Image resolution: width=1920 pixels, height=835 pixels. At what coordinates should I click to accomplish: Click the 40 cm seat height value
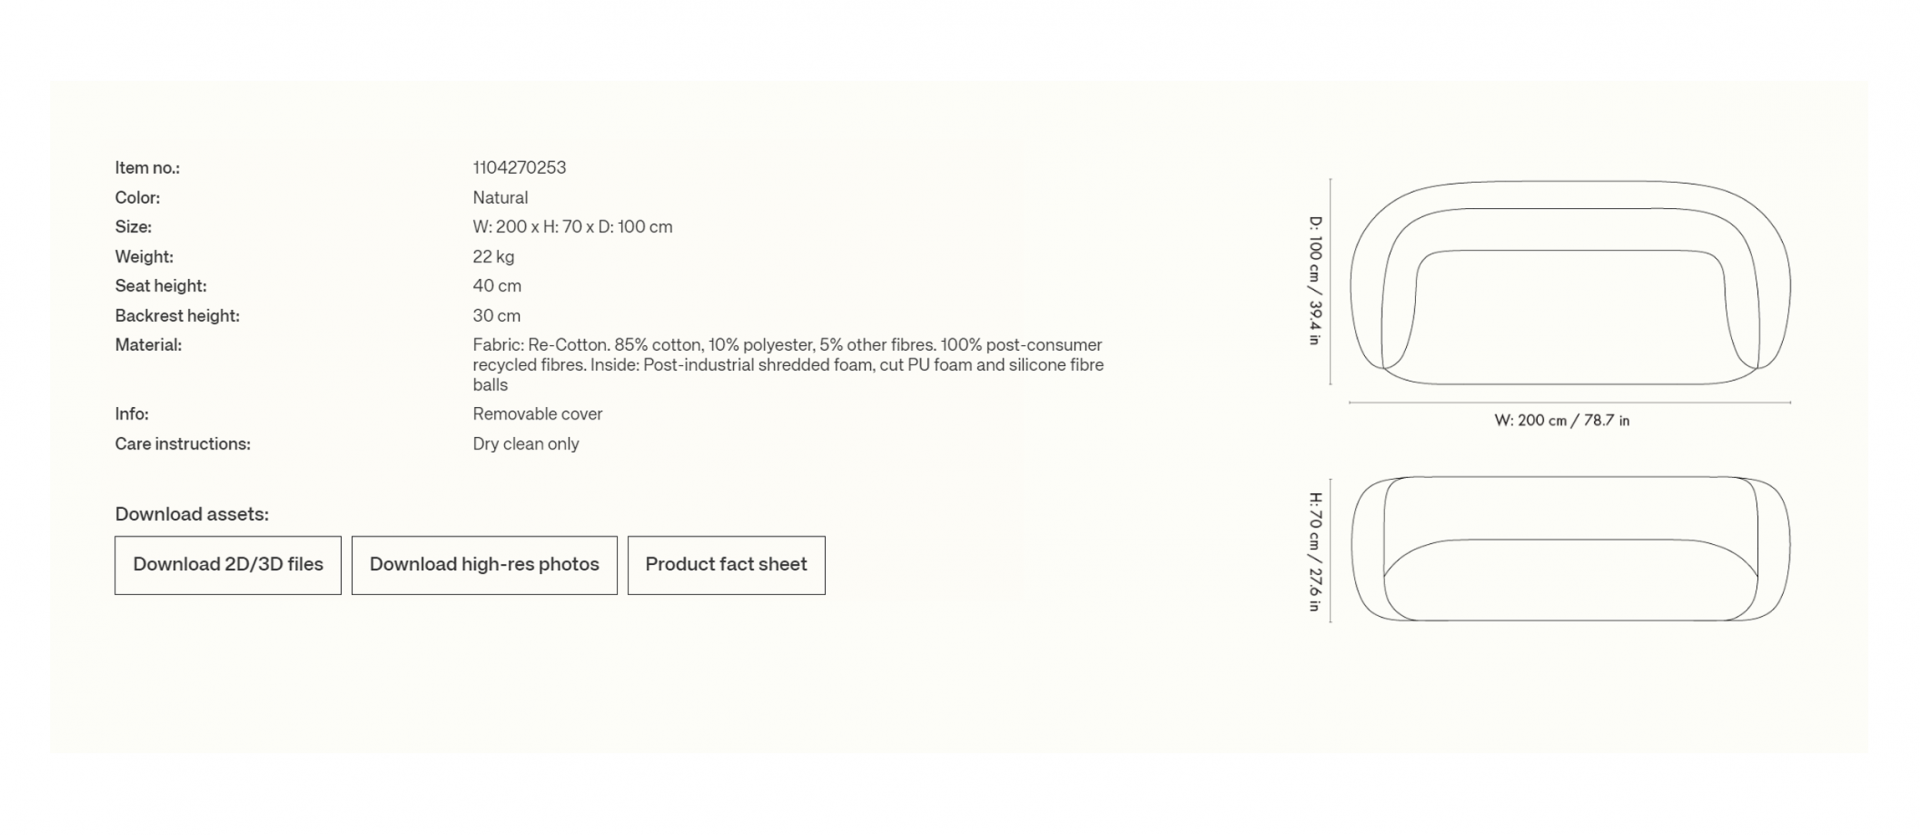[497, 286]
